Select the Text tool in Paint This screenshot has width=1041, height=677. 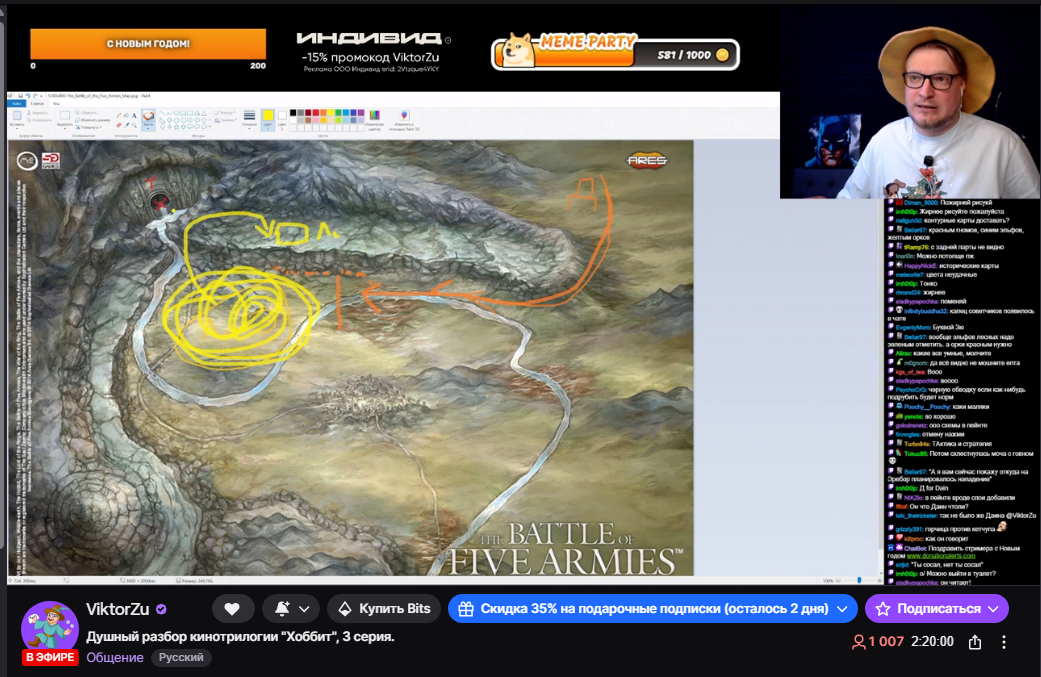(x=133, y=115)
